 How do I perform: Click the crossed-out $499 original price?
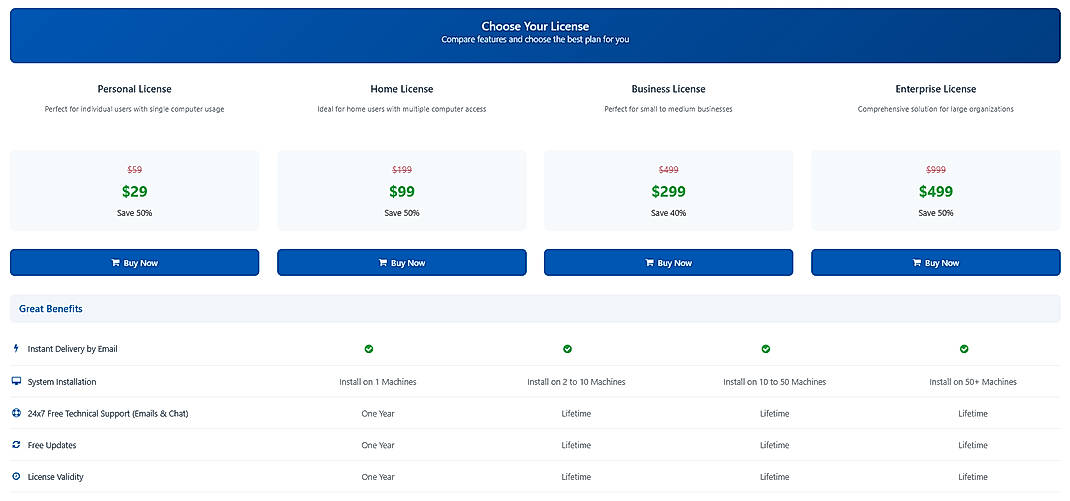pyautogui.click(x=669, y=170)
